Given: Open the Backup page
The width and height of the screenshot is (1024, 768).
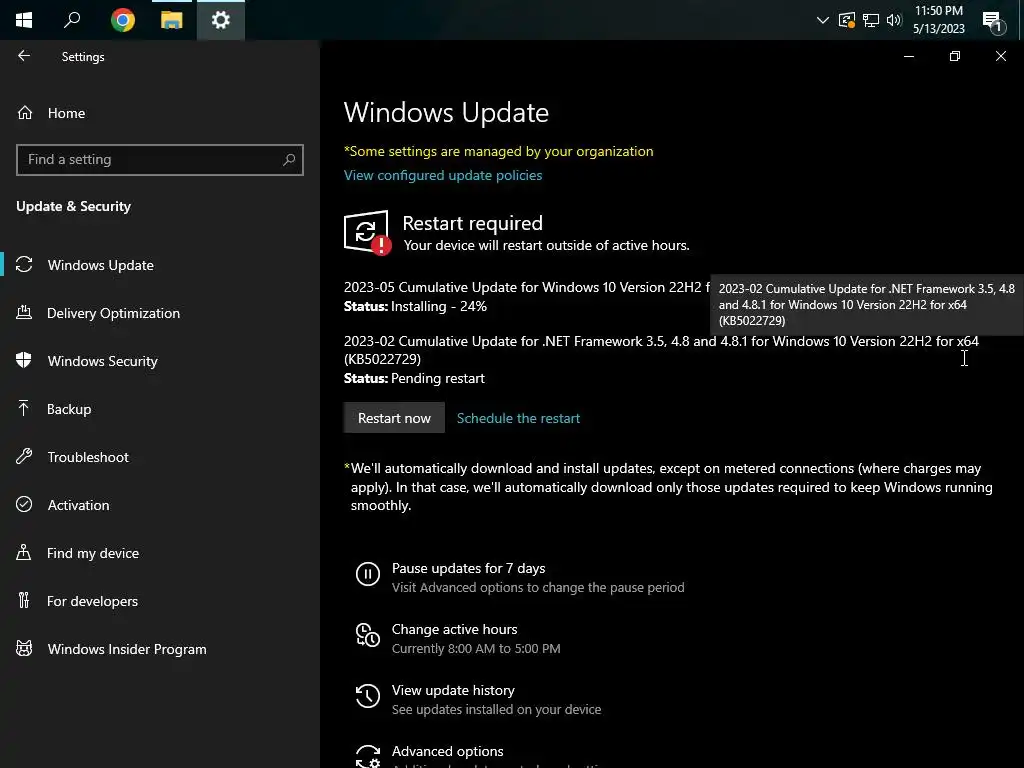Looking at the screenshot, I should 69,409.
